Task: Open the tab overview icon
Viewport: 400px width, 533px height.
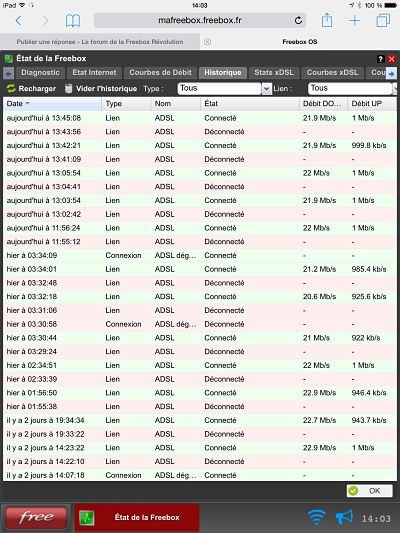Action: 383,20
